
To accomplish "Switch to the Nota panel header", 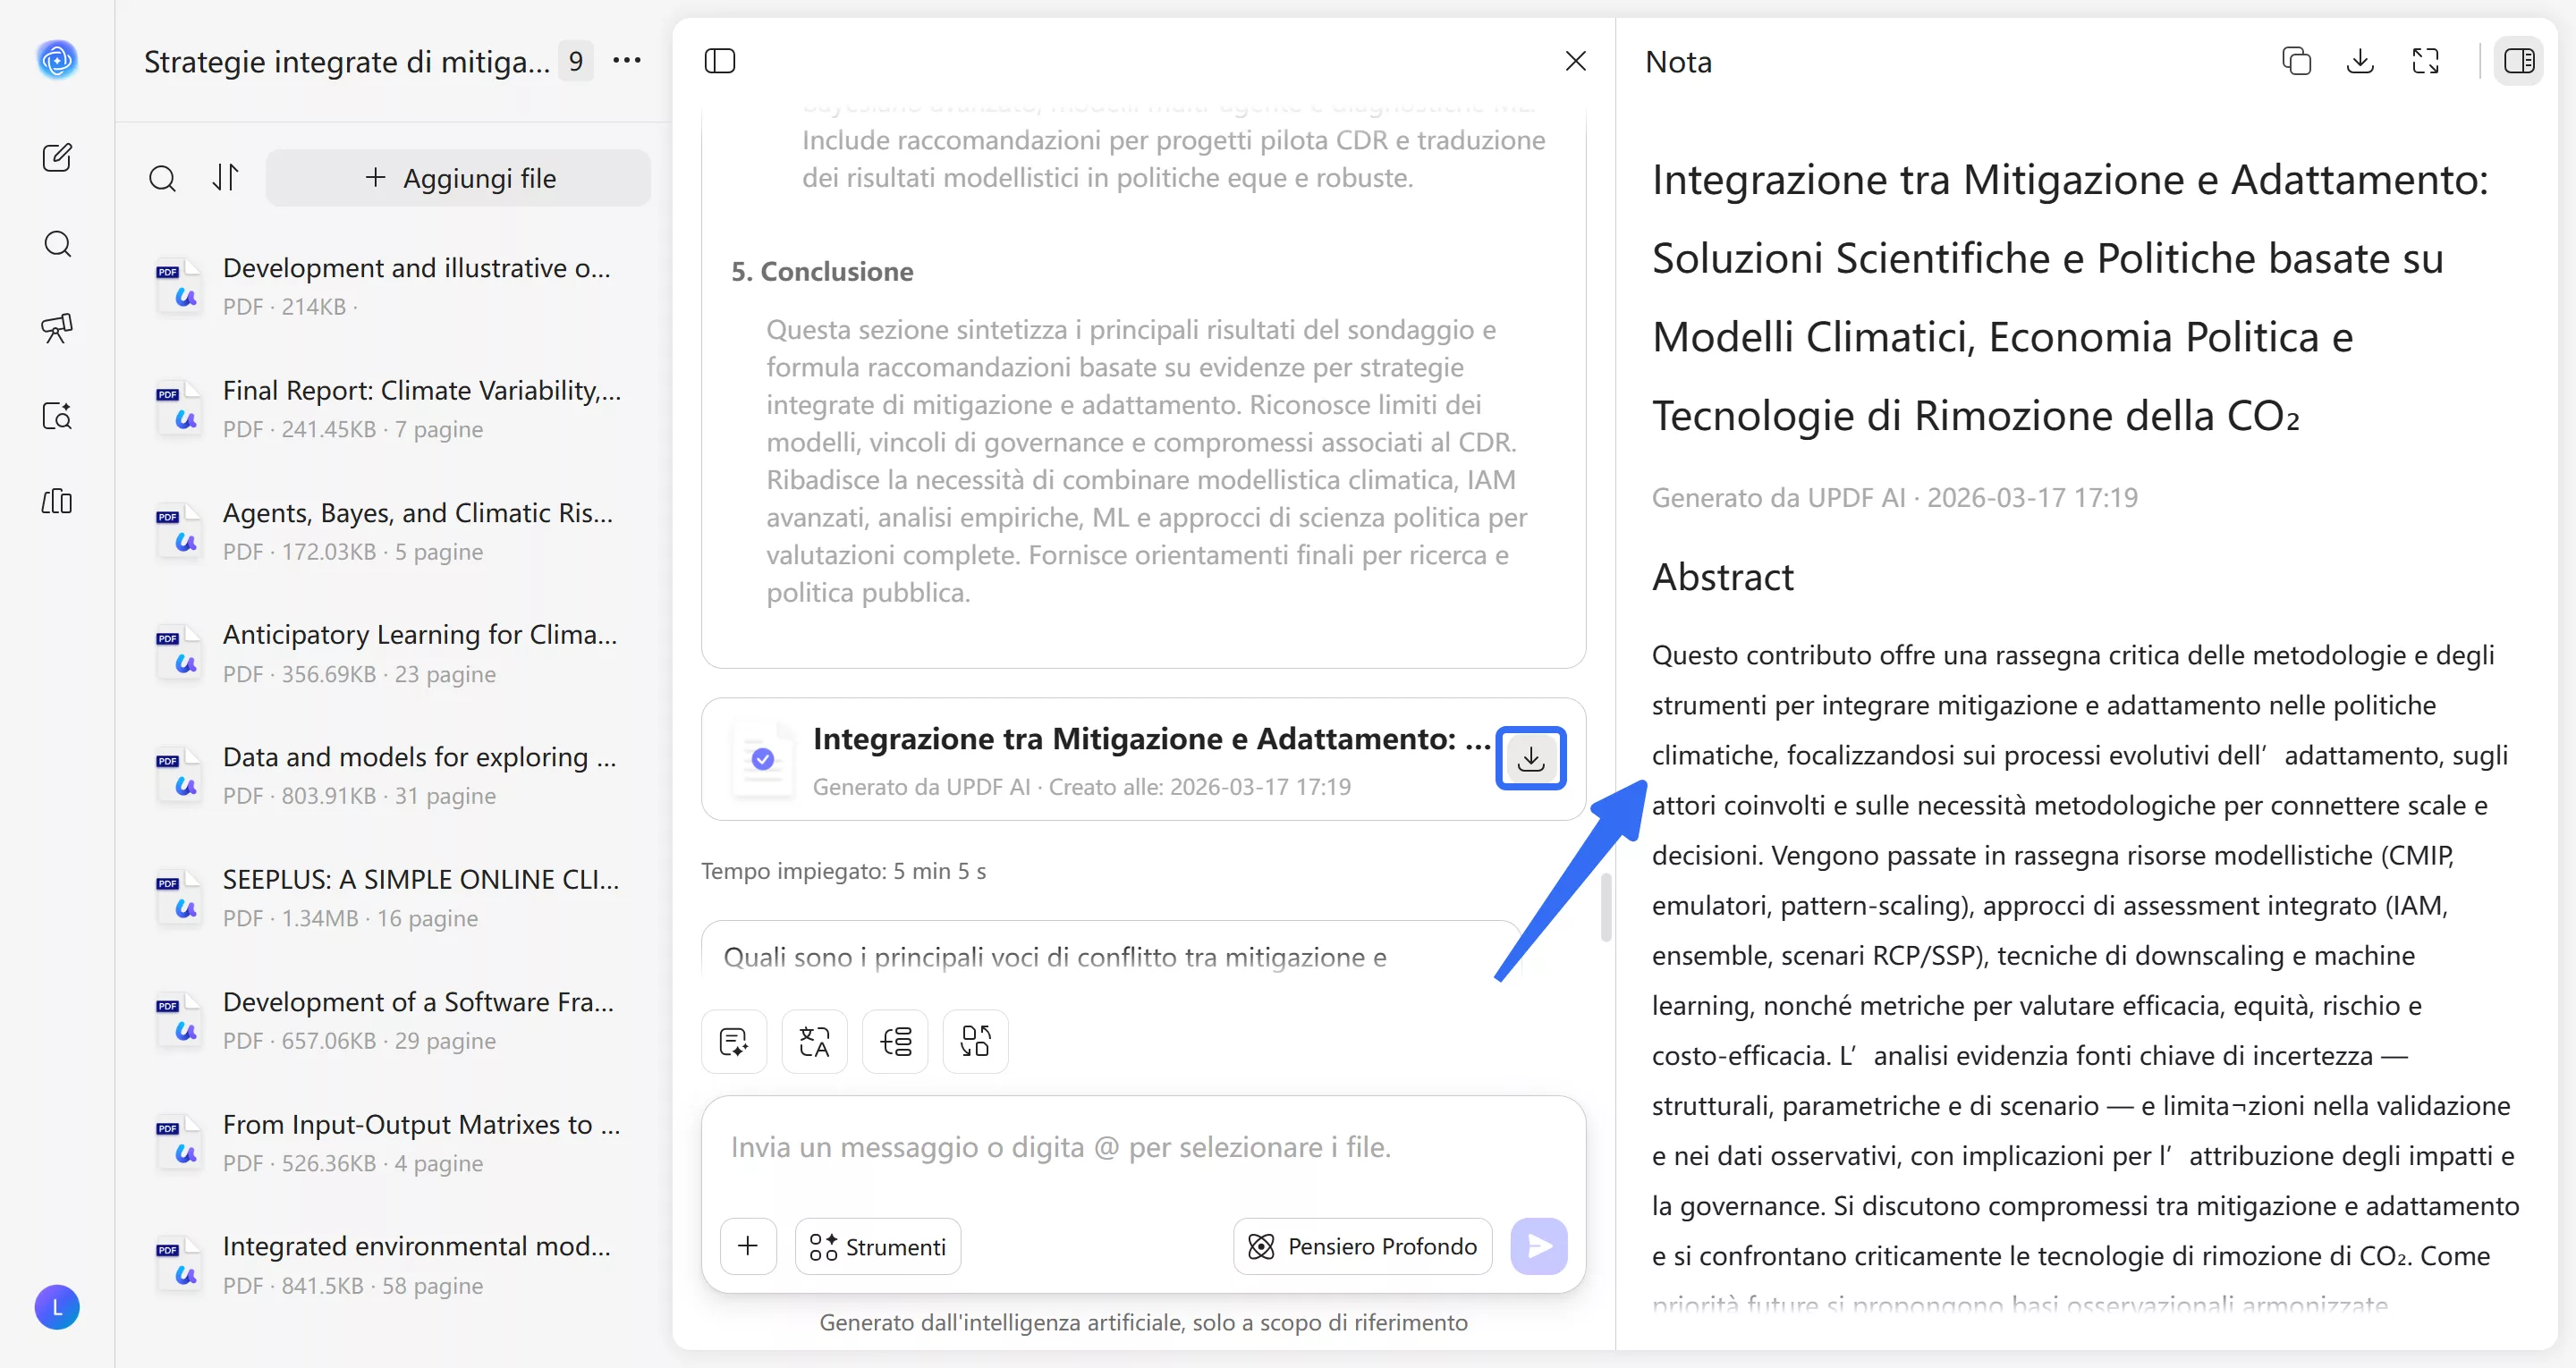I will tap(1678, 61).
